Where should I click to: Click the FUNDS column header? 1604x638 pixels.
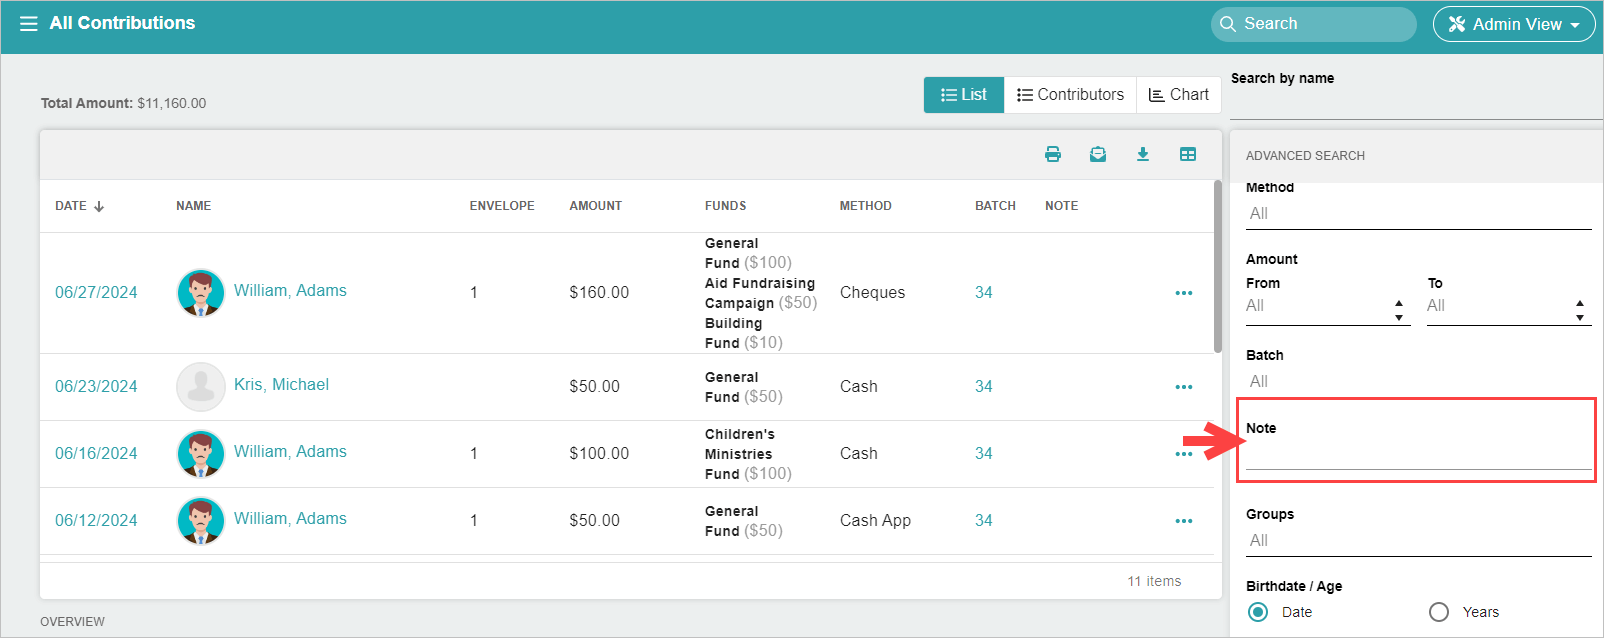tap(726, 206)
